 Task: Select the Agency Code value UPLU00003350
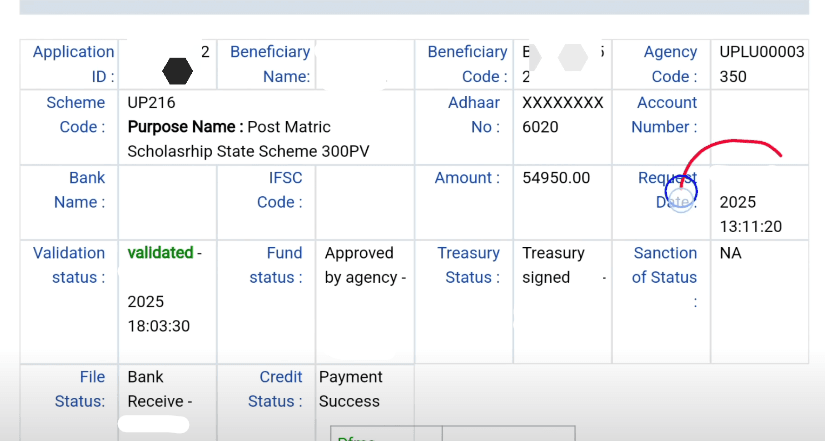(x=761, y=64)
